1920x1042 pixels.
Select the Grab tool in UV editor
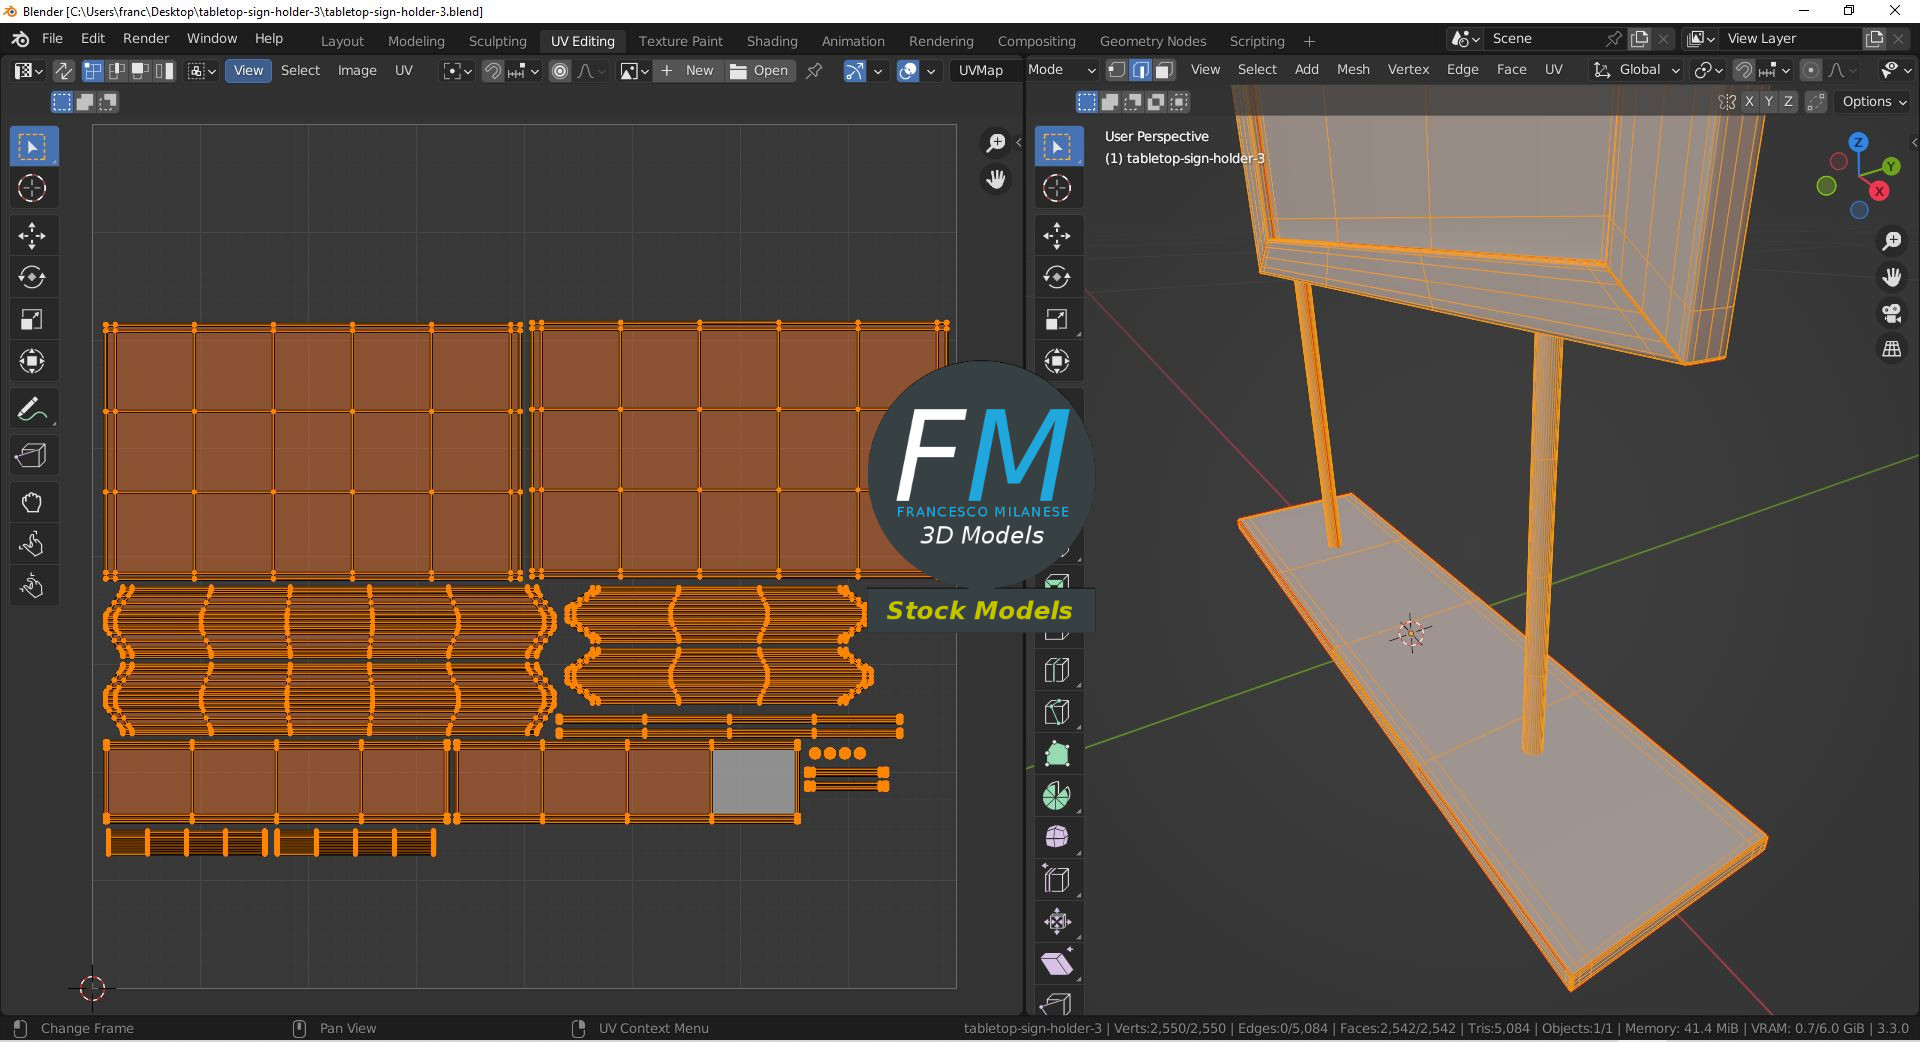32,502
